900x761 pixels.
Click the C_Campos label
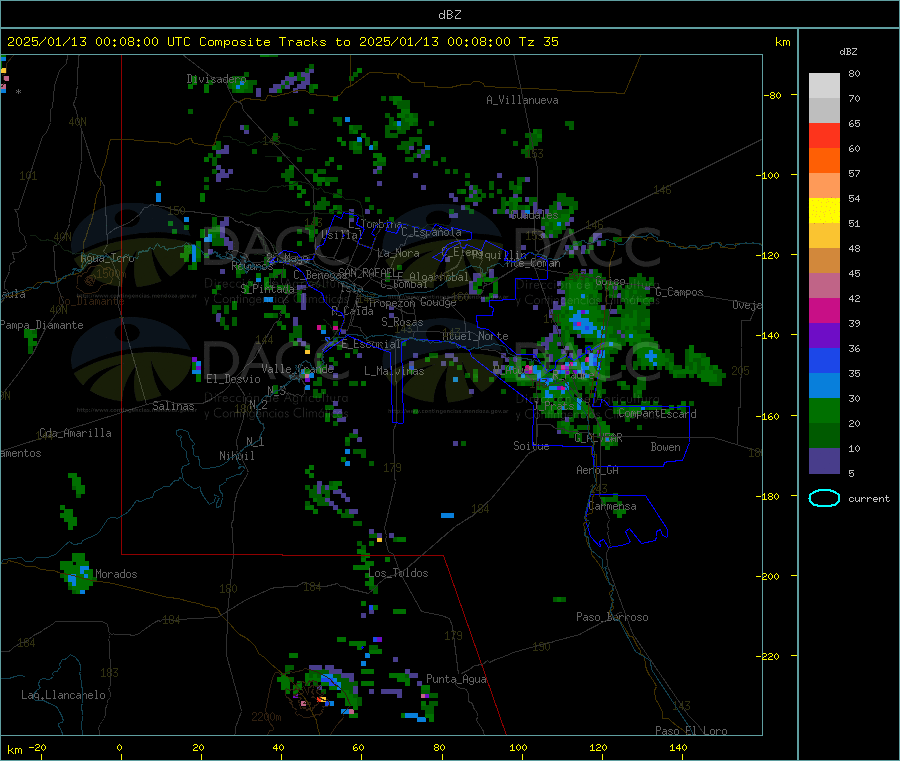679,292
